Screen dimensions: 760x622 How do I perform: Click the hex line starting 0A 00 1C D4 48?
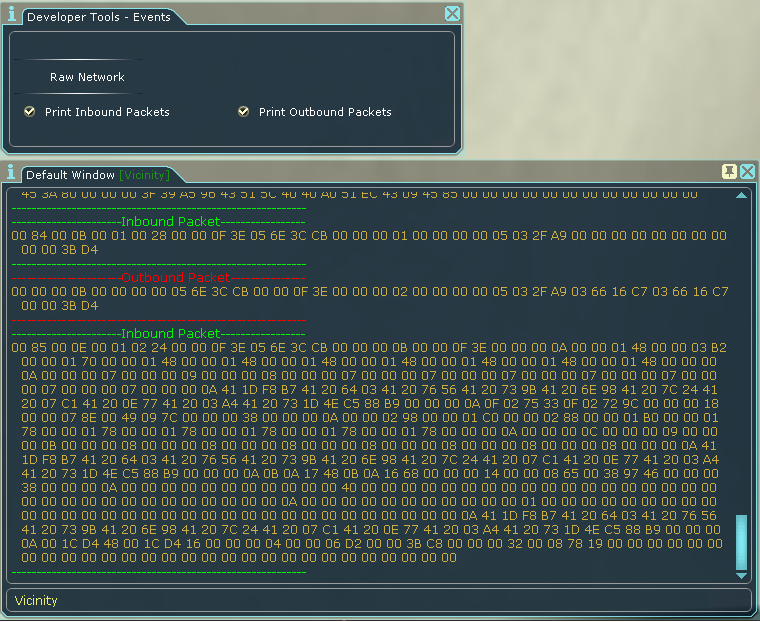372,544
